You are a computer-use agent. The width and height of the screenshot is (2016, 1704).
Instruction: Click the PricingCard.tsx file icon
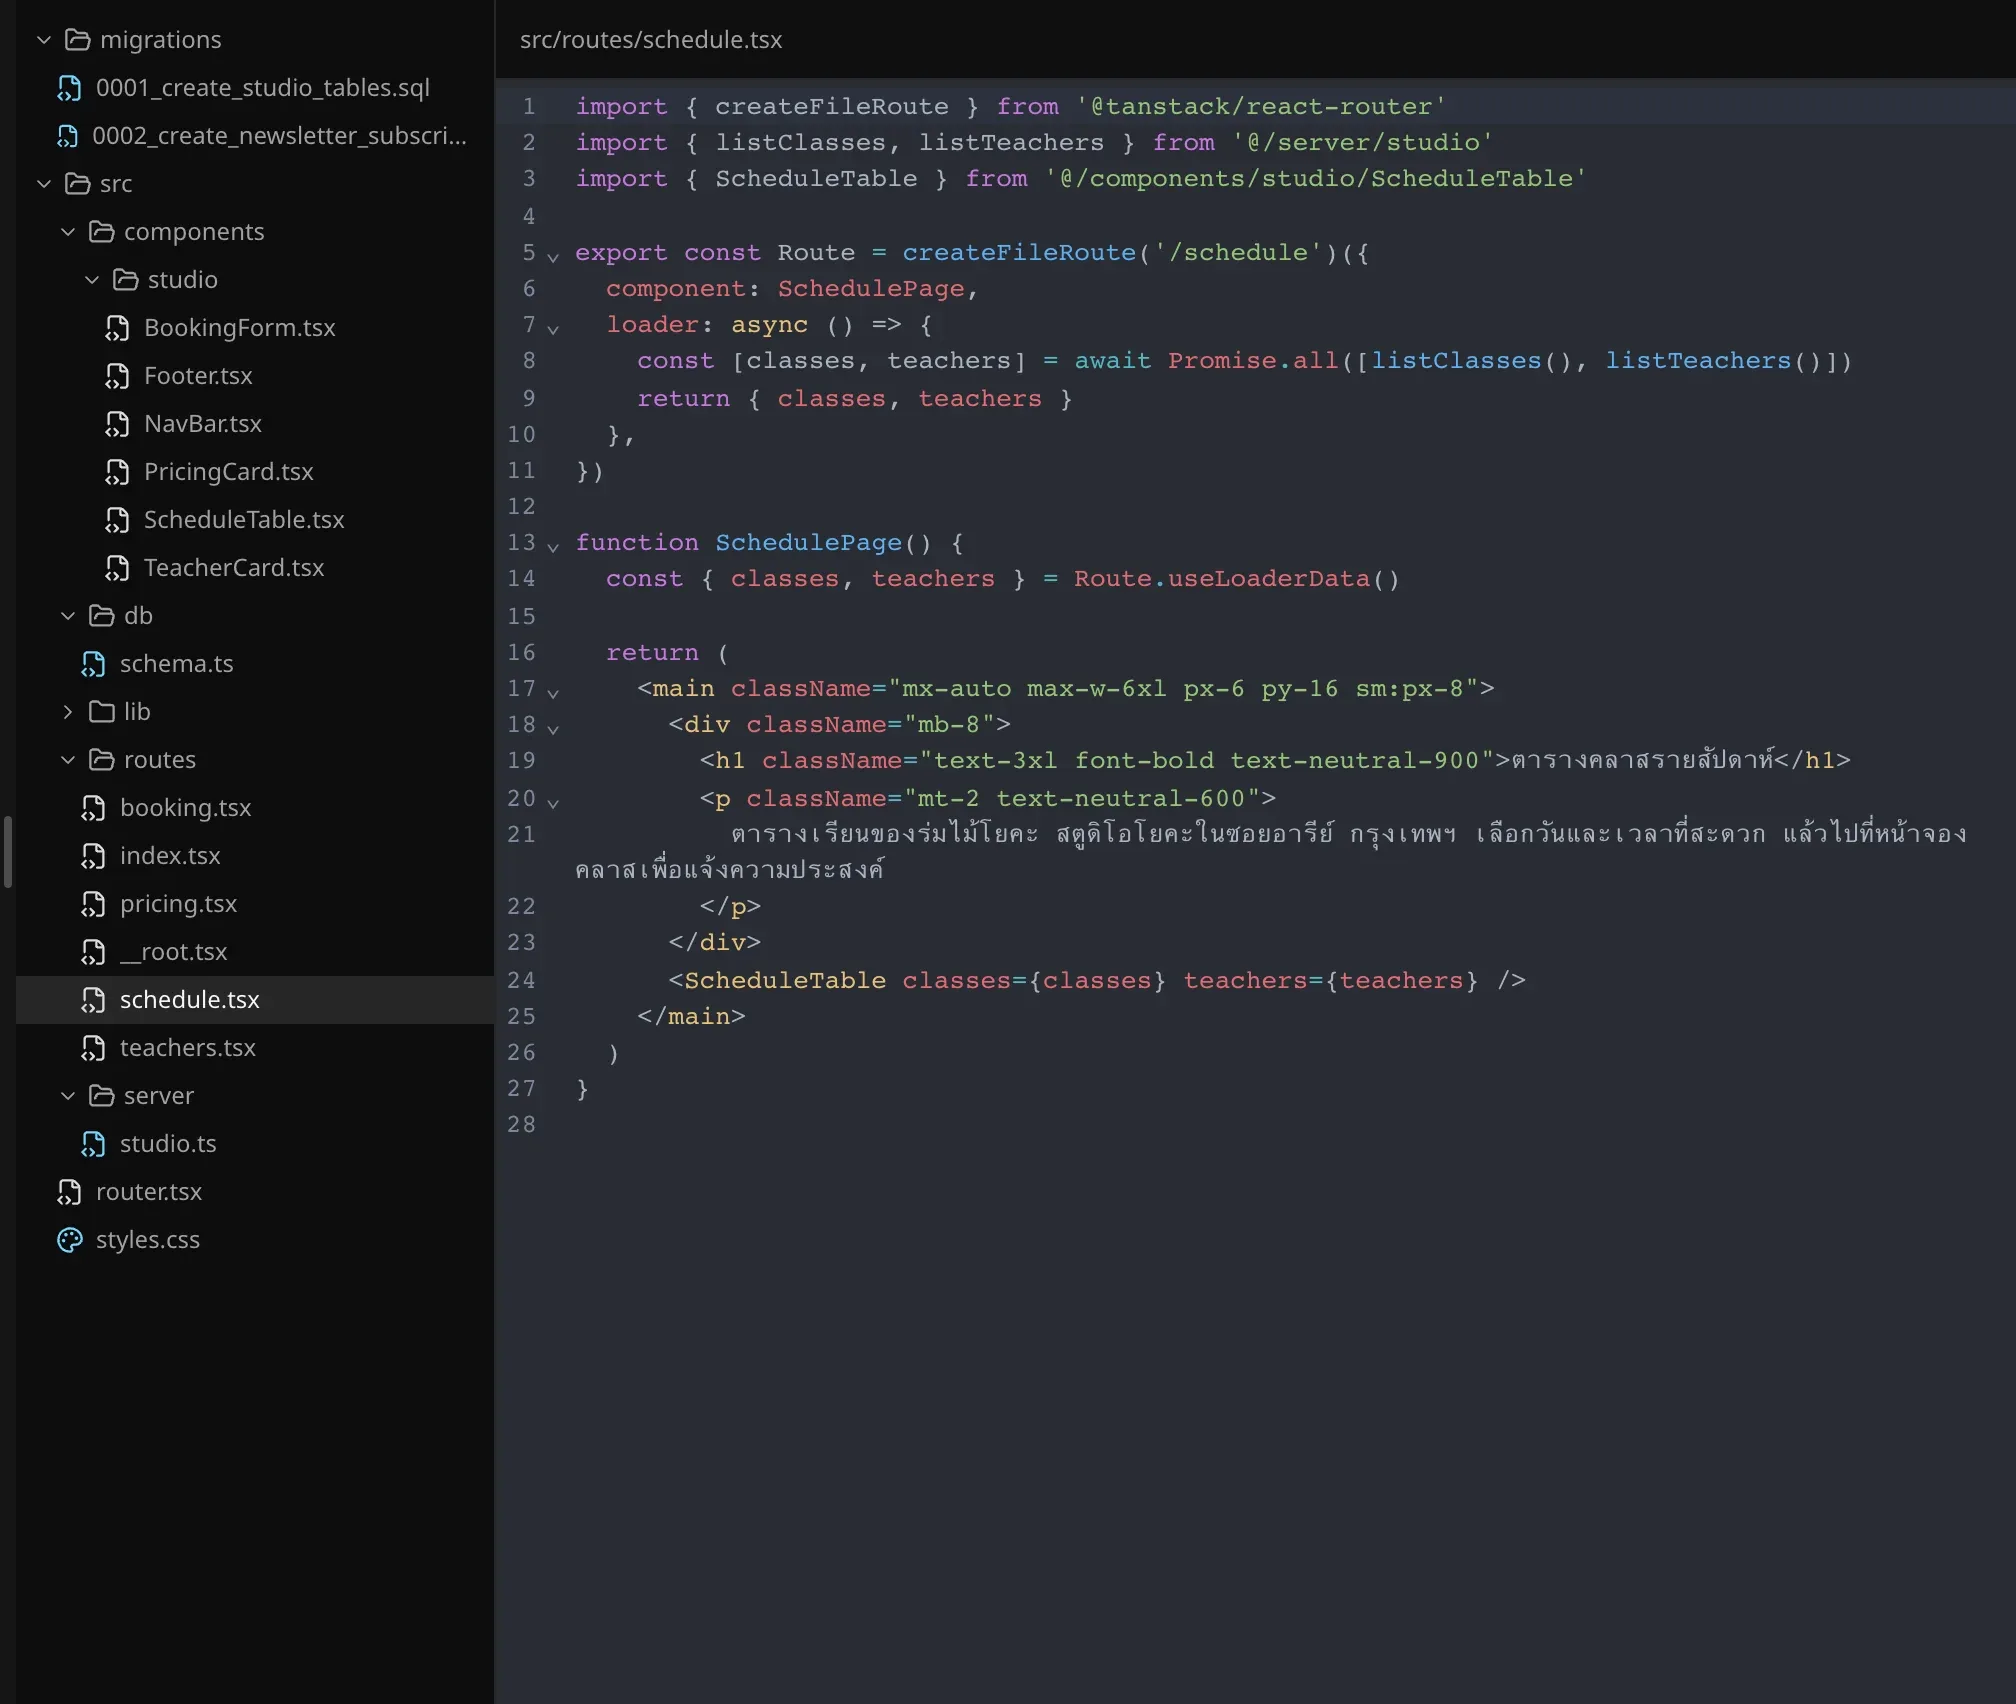coord(117,472)
